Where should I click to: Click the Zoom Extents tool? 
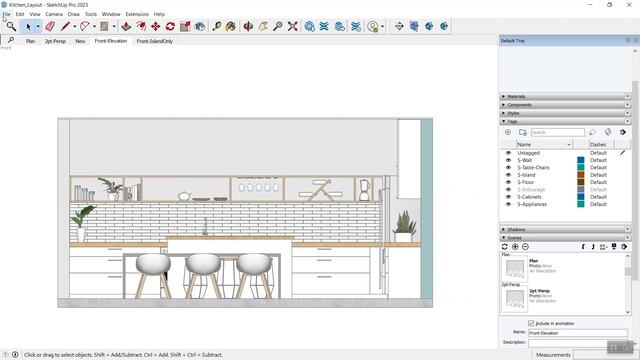(x=292, y=27)
